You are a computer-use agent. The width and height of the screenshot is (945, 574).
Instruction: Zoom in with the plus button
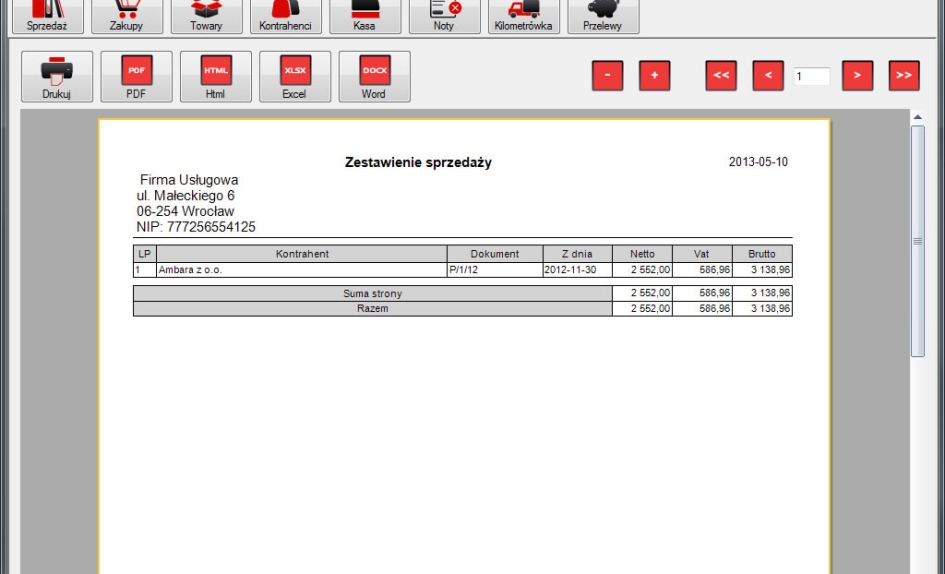point(655,76)
